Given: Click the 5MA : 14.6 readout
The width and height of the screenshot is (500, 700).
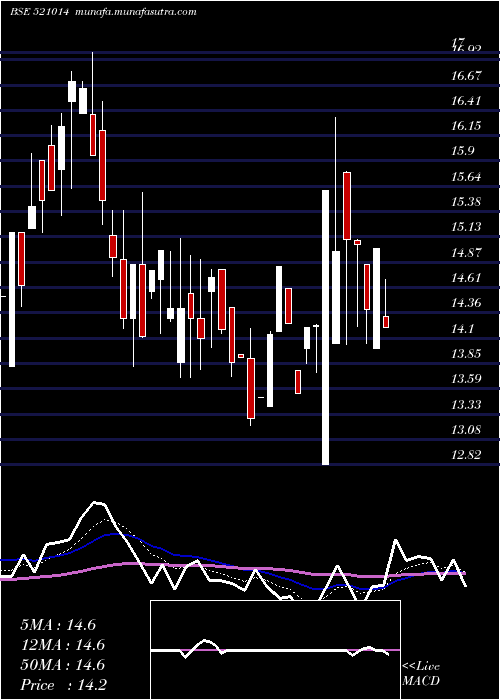Looking at the screenshot, I should (58, 625).
